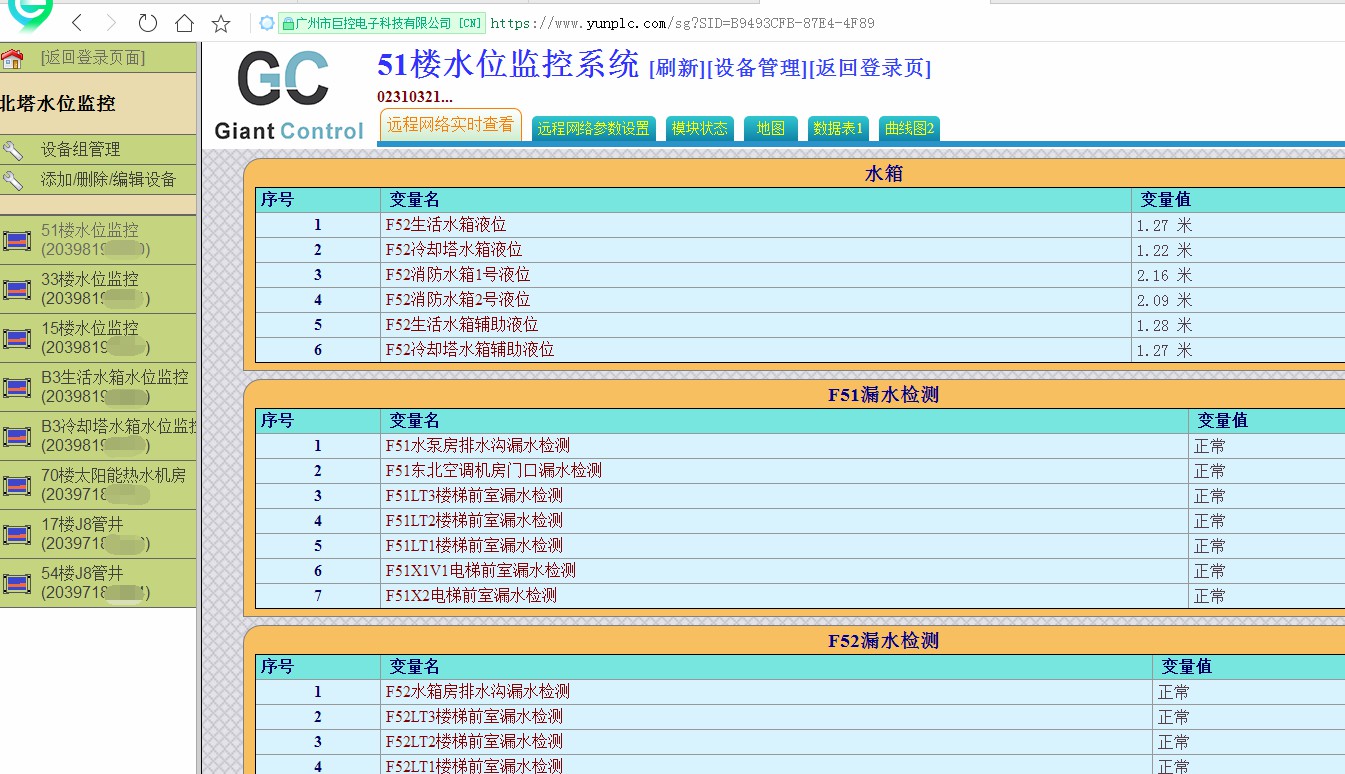Select 15楼水位监控 in the device list
The height and width of the screenshot is (774, 1345).
pyautogui.click(x=90, y=329)
